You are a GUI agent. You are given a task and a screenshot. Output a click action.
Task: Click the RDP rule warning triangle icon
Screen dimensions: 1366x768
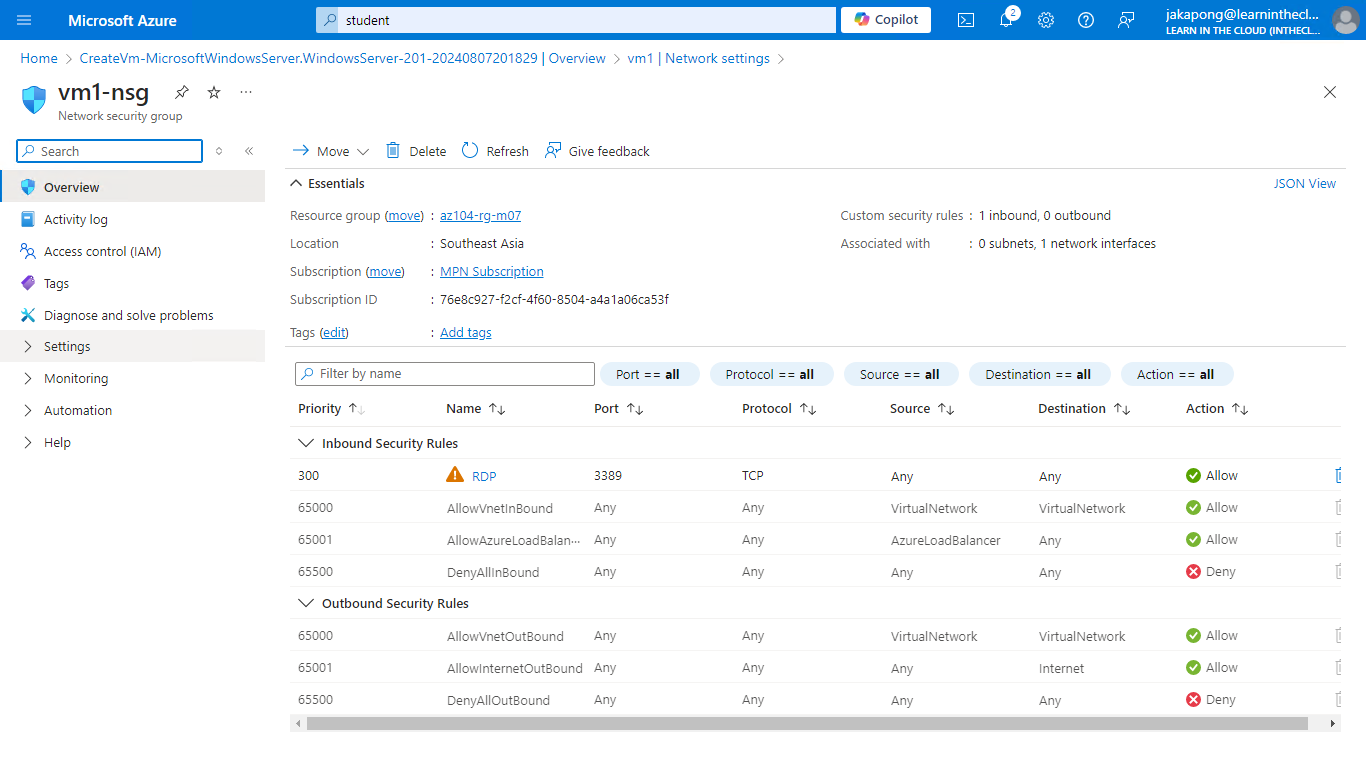click(x=455, y=475)
